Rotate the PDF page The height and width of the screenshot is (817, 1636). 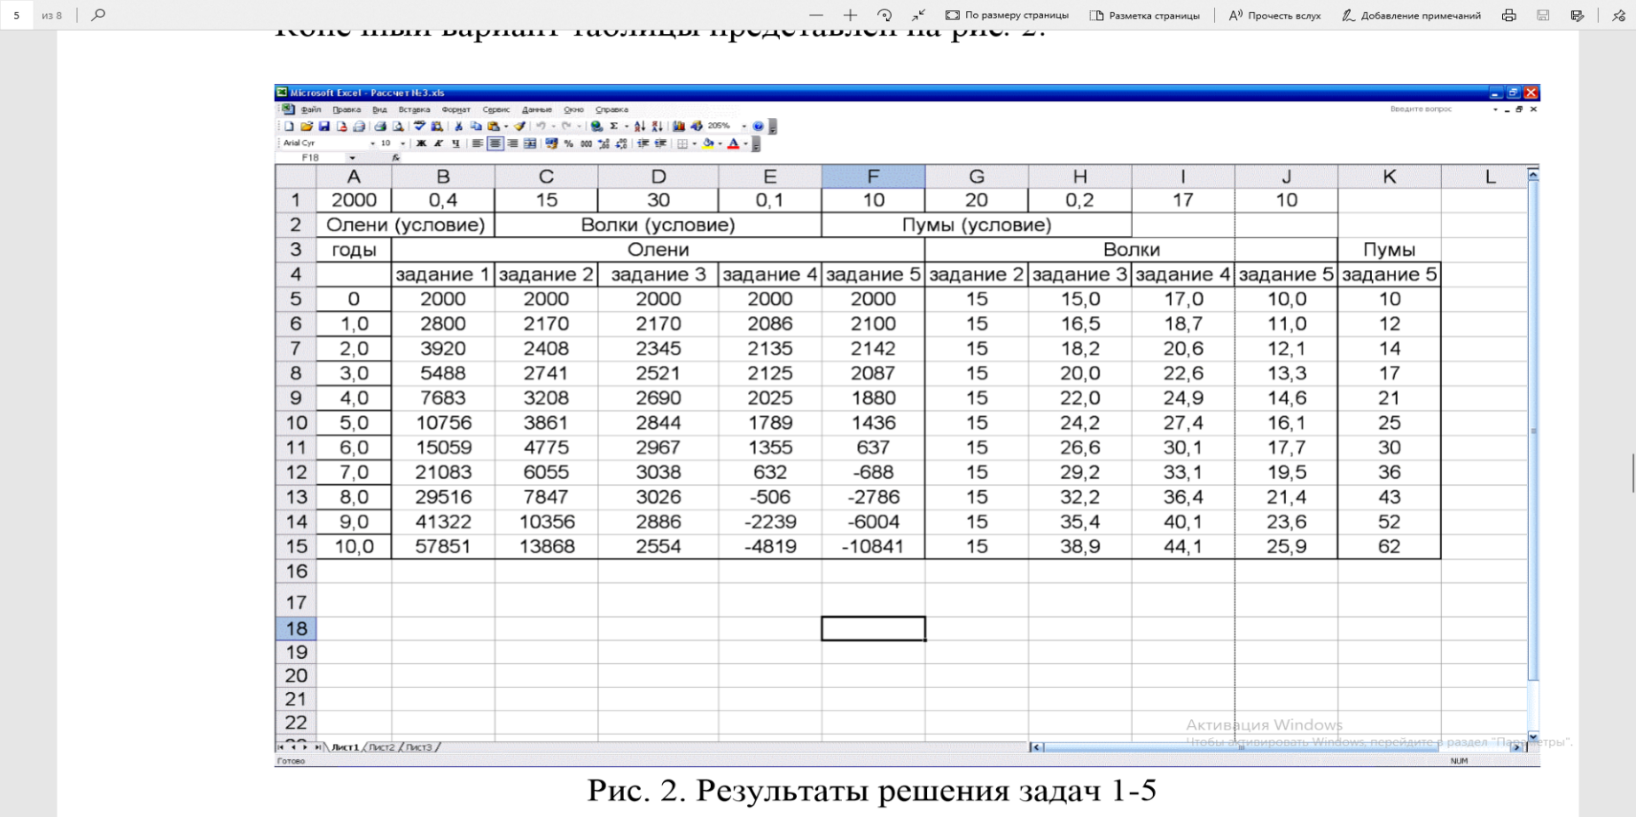click(x=884, y=15)
